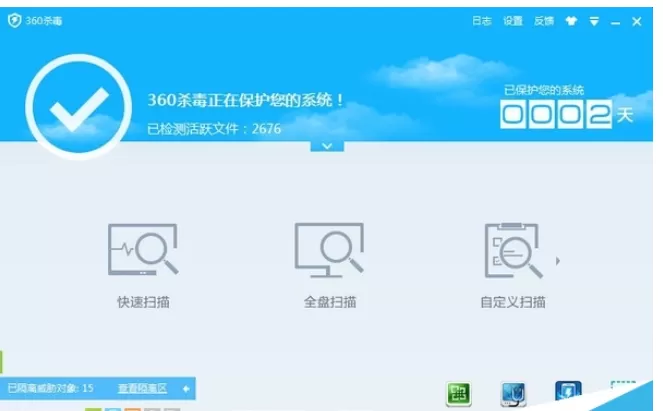Close the 360杀毒 window
Image resolution: width=663 pixels, height=411 pixels.
point(637,22)
